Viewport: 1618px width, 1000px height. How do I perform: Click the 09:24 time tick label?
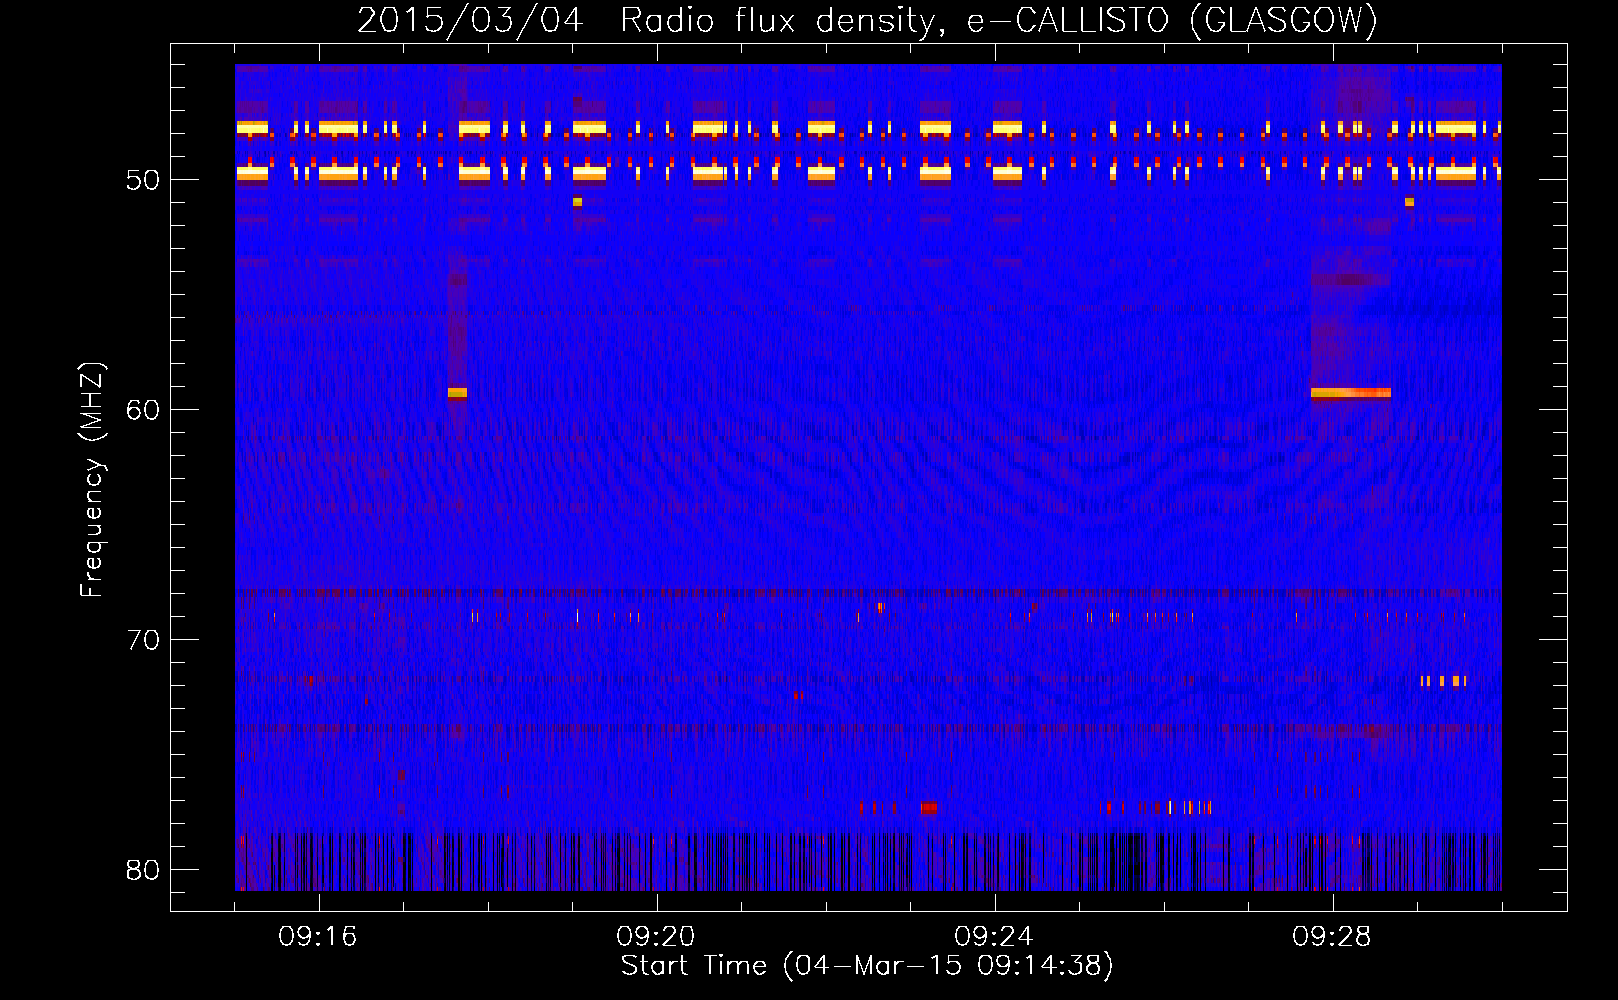pyautogui.click(x=994, y=937)
